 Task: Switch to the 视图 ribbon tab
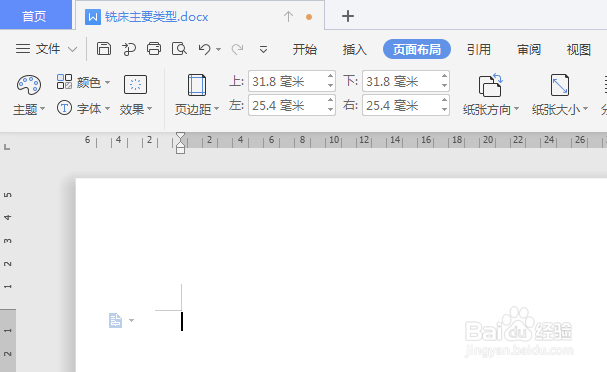coord(579,50)
